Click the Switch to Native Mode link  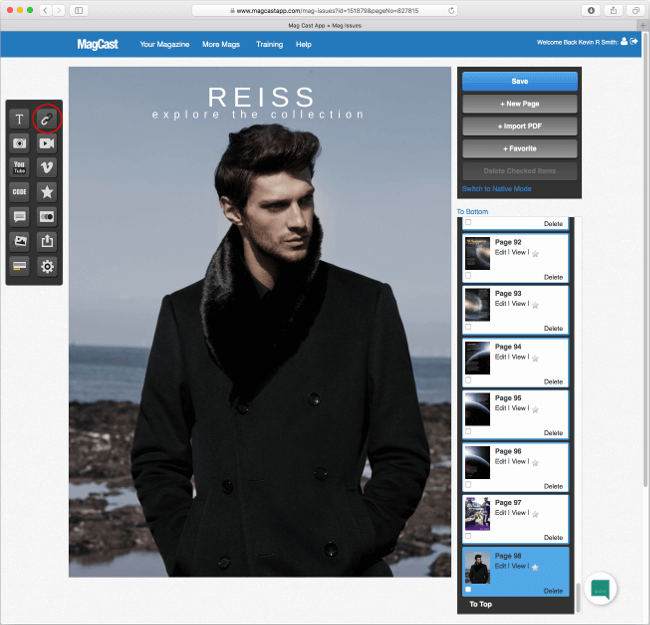(497, 189)
